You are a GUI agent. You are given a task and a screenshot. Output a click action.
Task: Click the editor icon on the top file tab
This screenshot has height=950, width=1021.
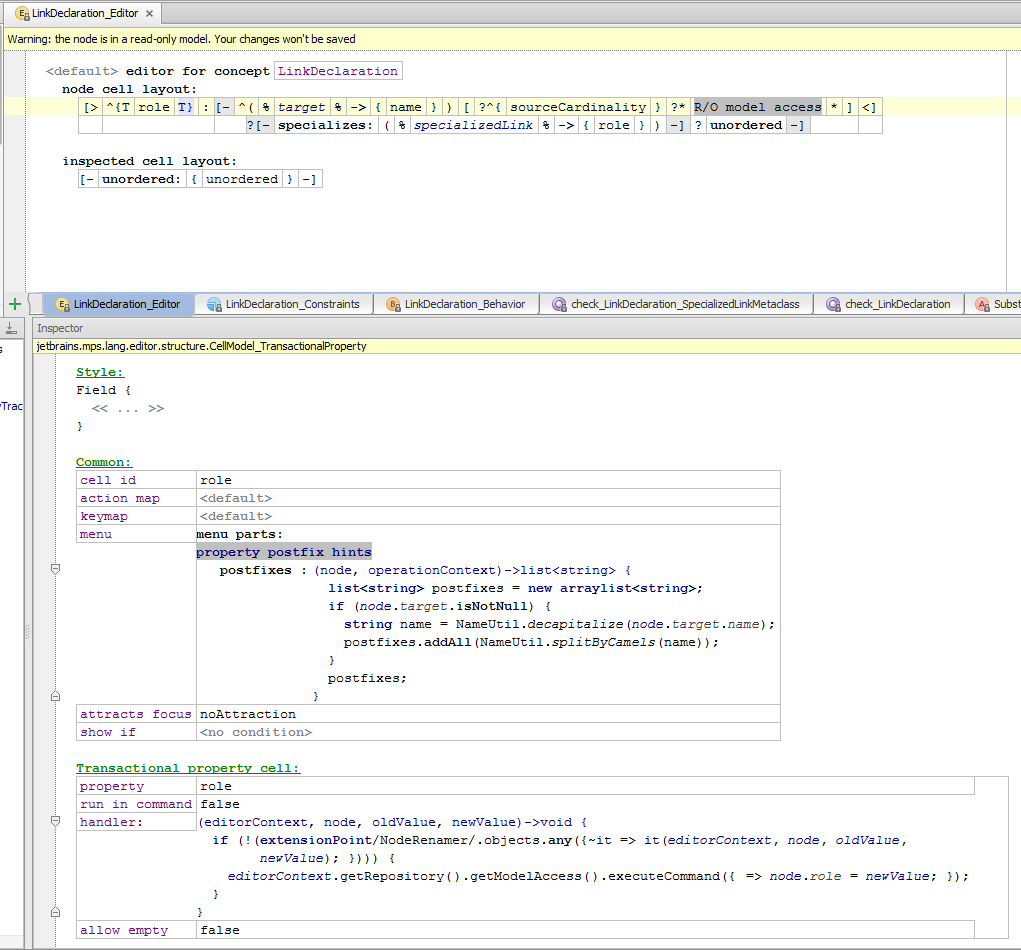click(21, 14)
